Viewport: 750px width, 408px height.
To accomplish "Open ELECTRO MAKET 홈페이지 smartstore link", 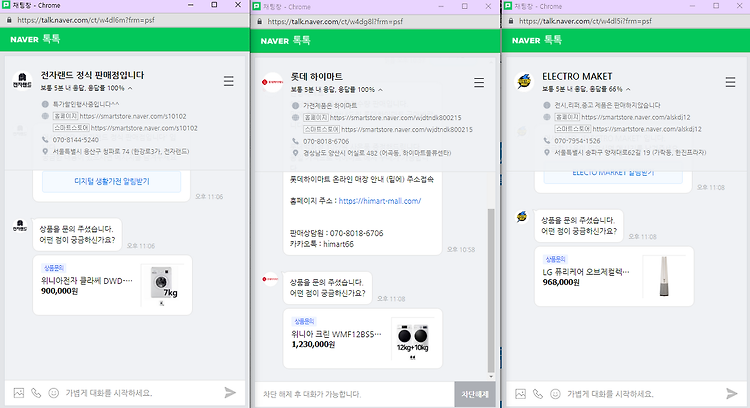I will pos(636,117).
